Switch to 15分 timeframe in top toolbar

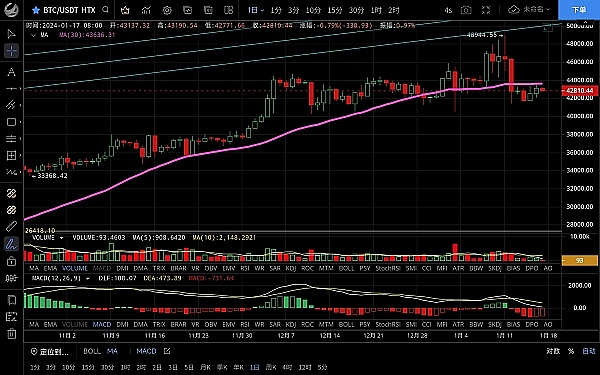pyautogui.click(x=334, y=10)
